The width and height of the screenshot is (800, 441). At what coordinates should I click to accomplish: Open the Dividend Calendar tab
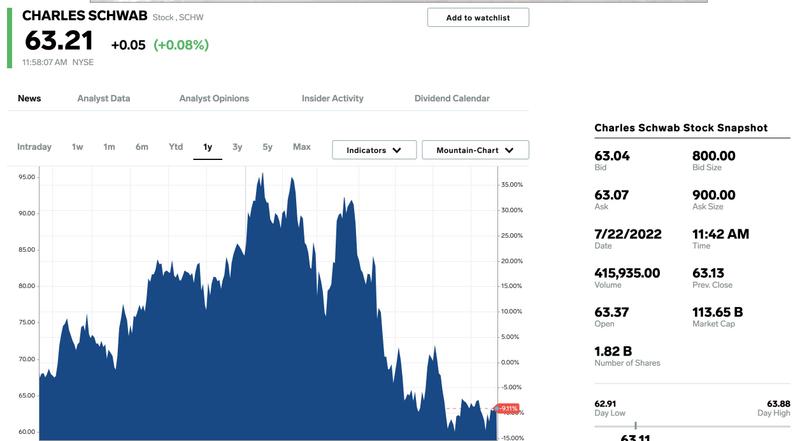(452, 98)
